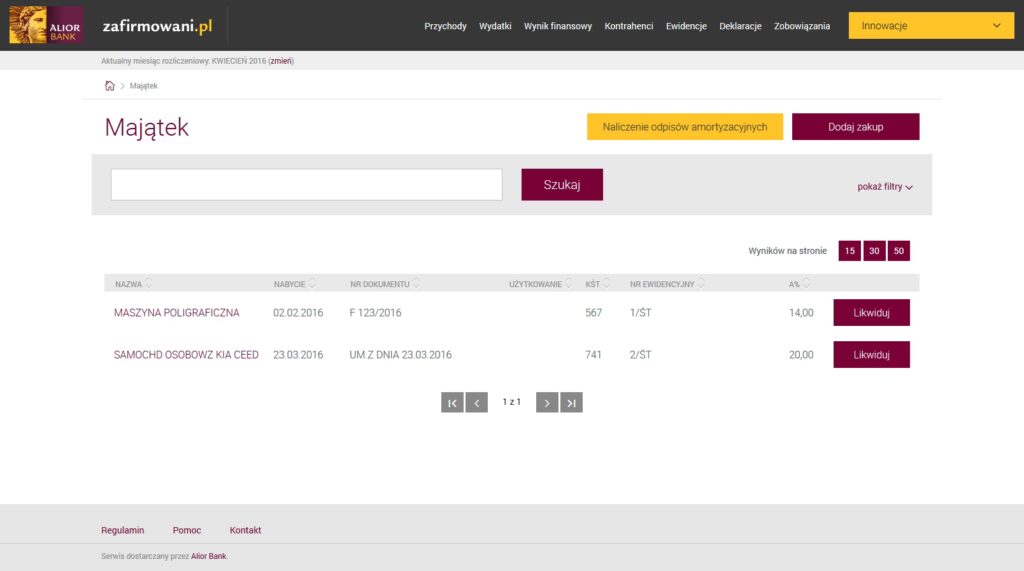Viewport: 1024px width, 571px height.
Task: Click the home icon in breadcrumb
Action: point(110,86)
